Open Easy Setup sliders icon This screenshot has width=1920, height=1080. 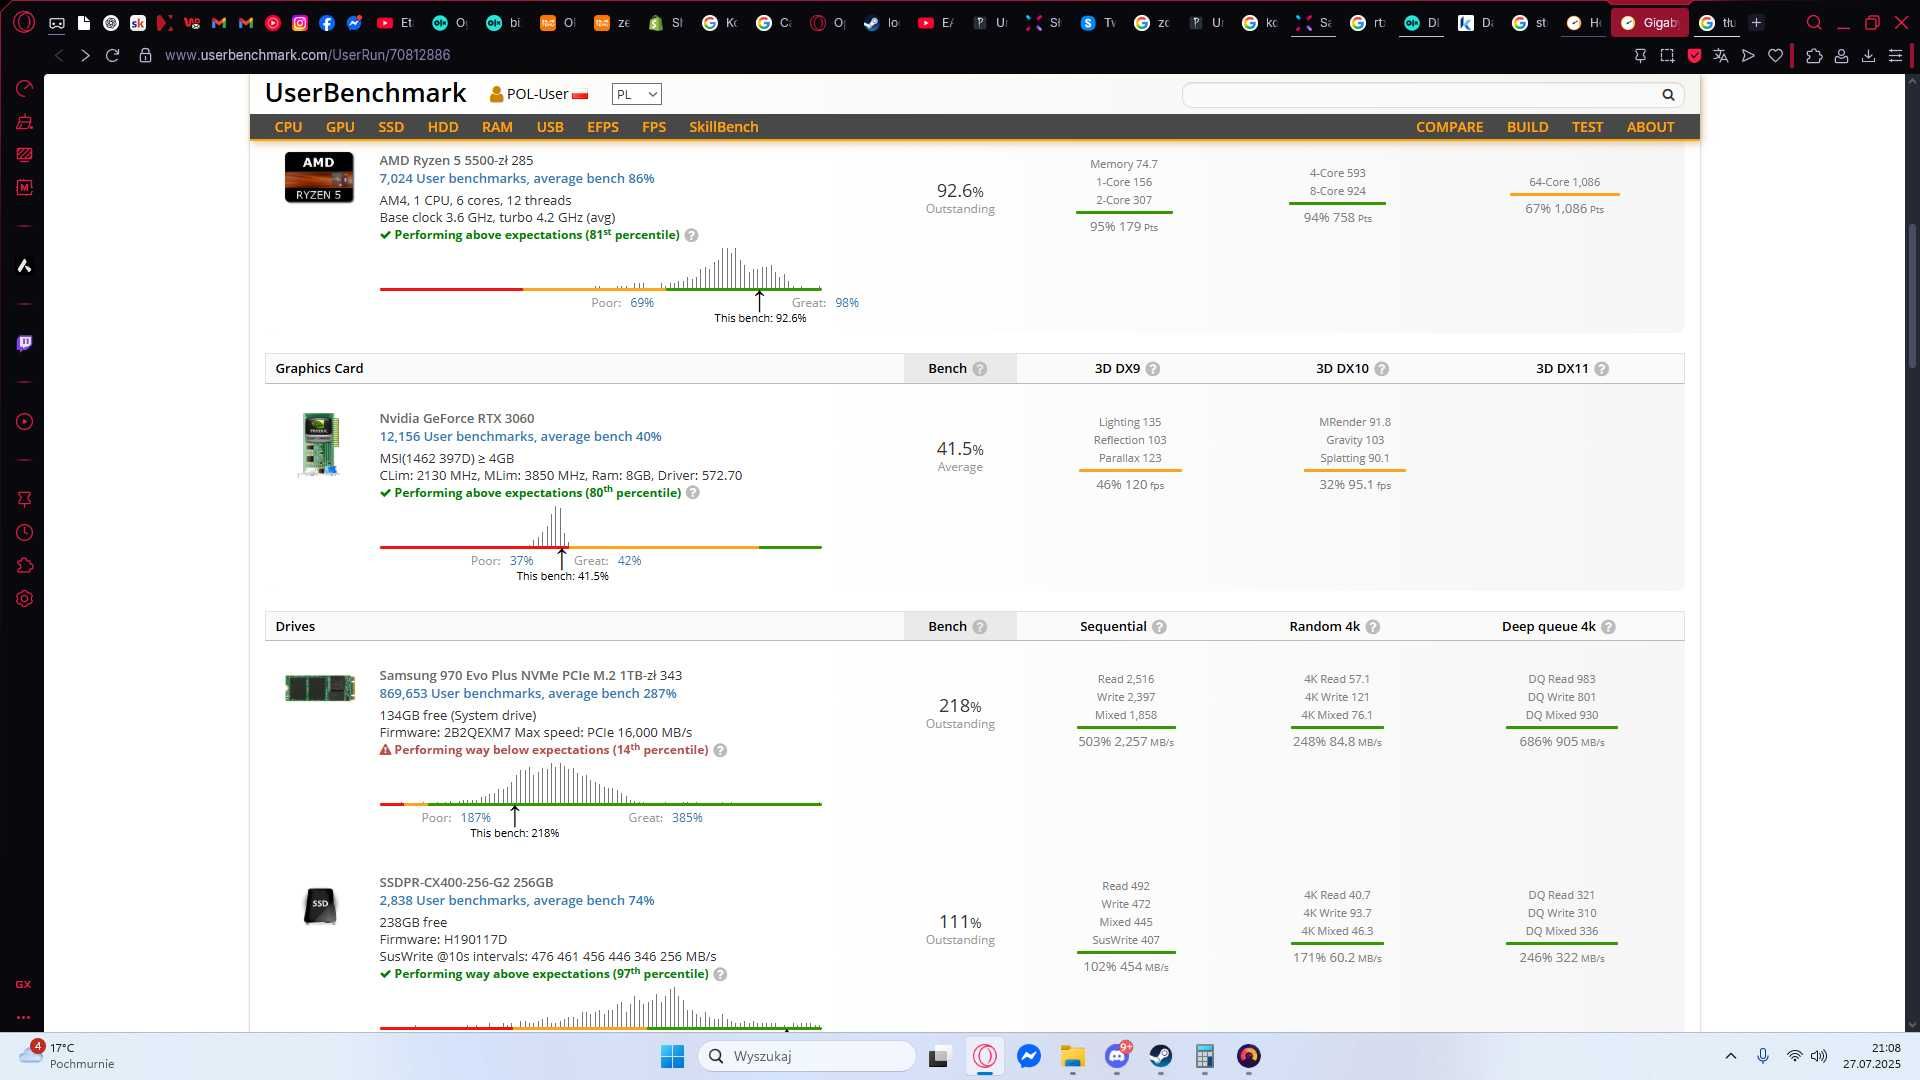[1895, 56]
